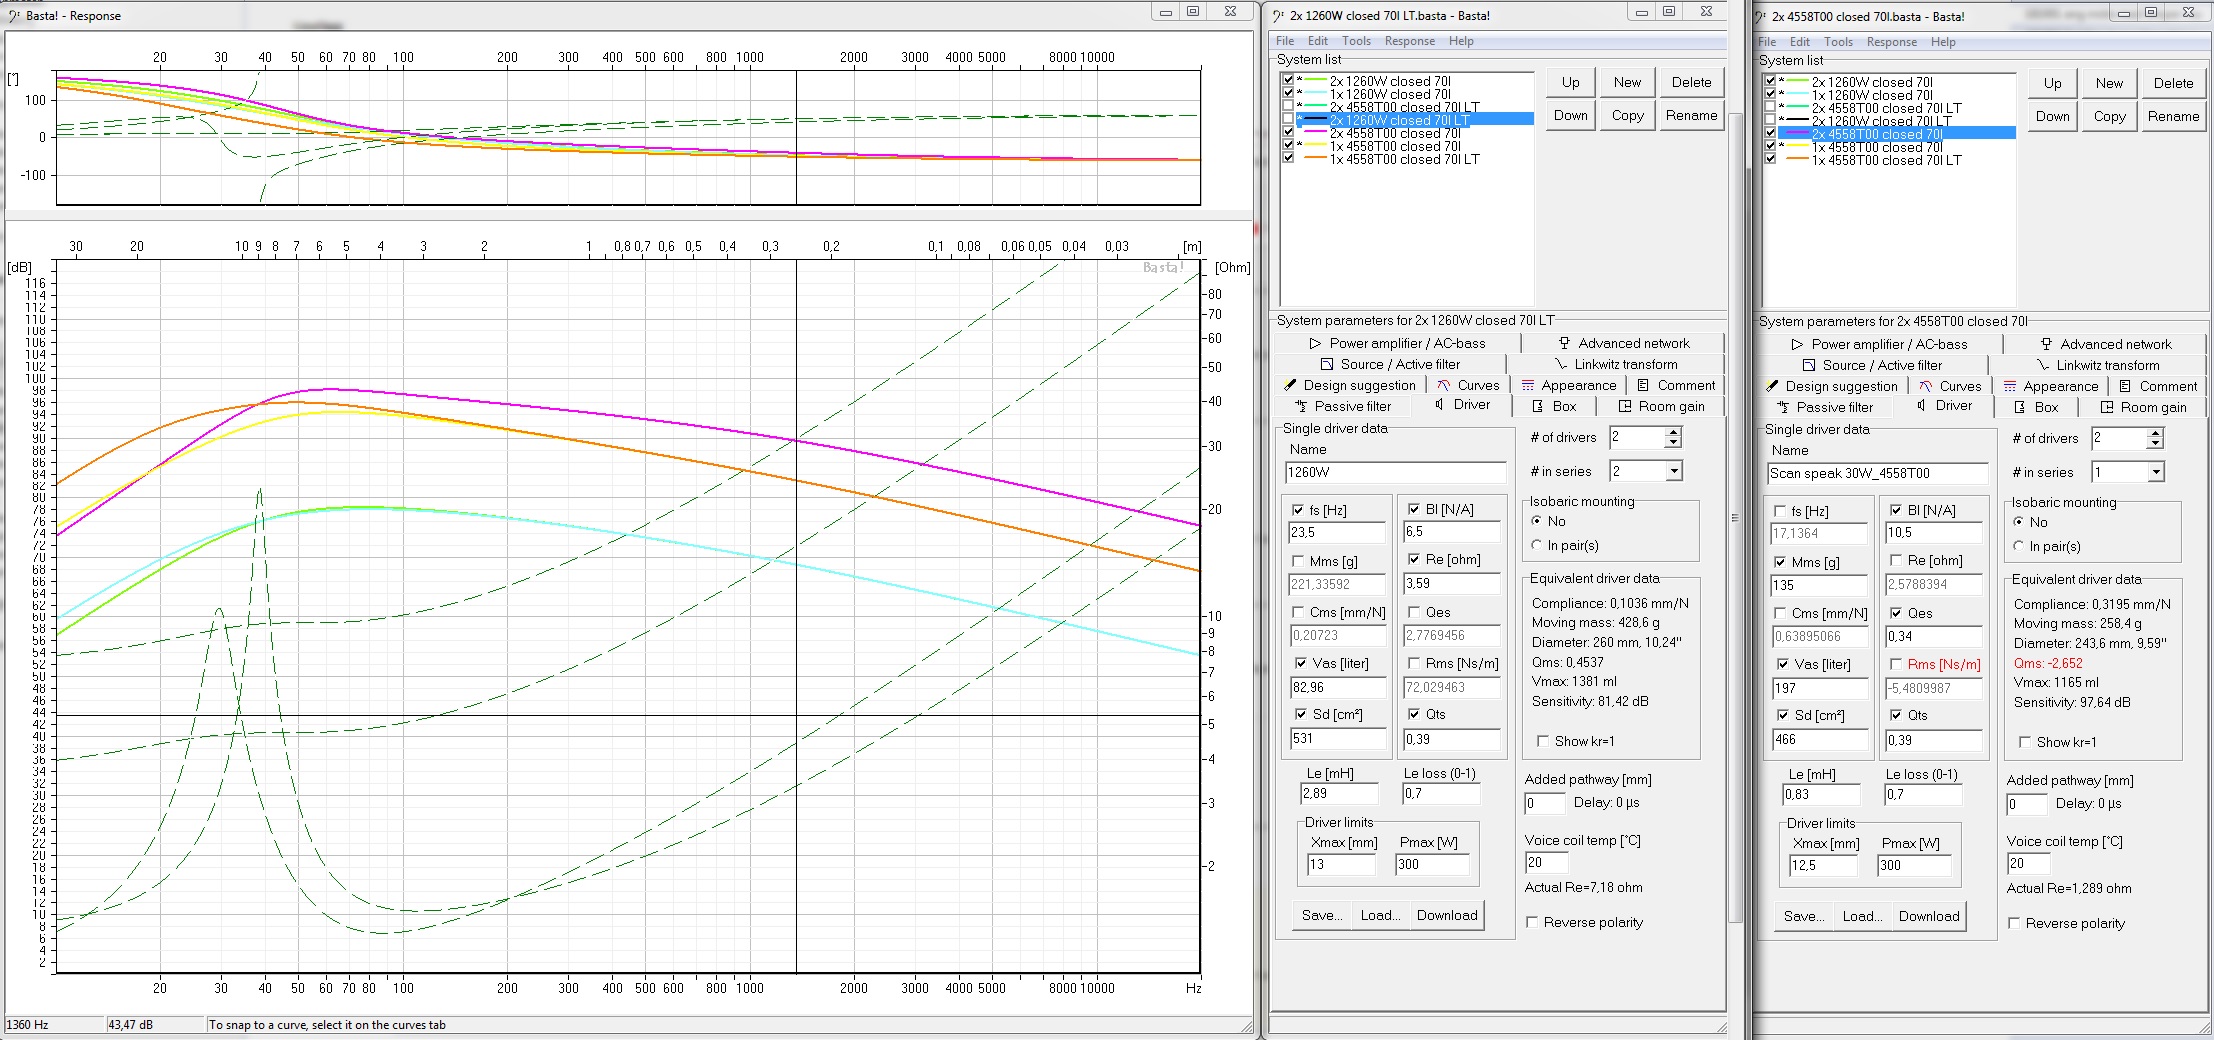Click green line swatch of 2x 1260W closed 70l in 1260W list
This screenshot has width=2214, height=1040.
(x=1316, y=81)
